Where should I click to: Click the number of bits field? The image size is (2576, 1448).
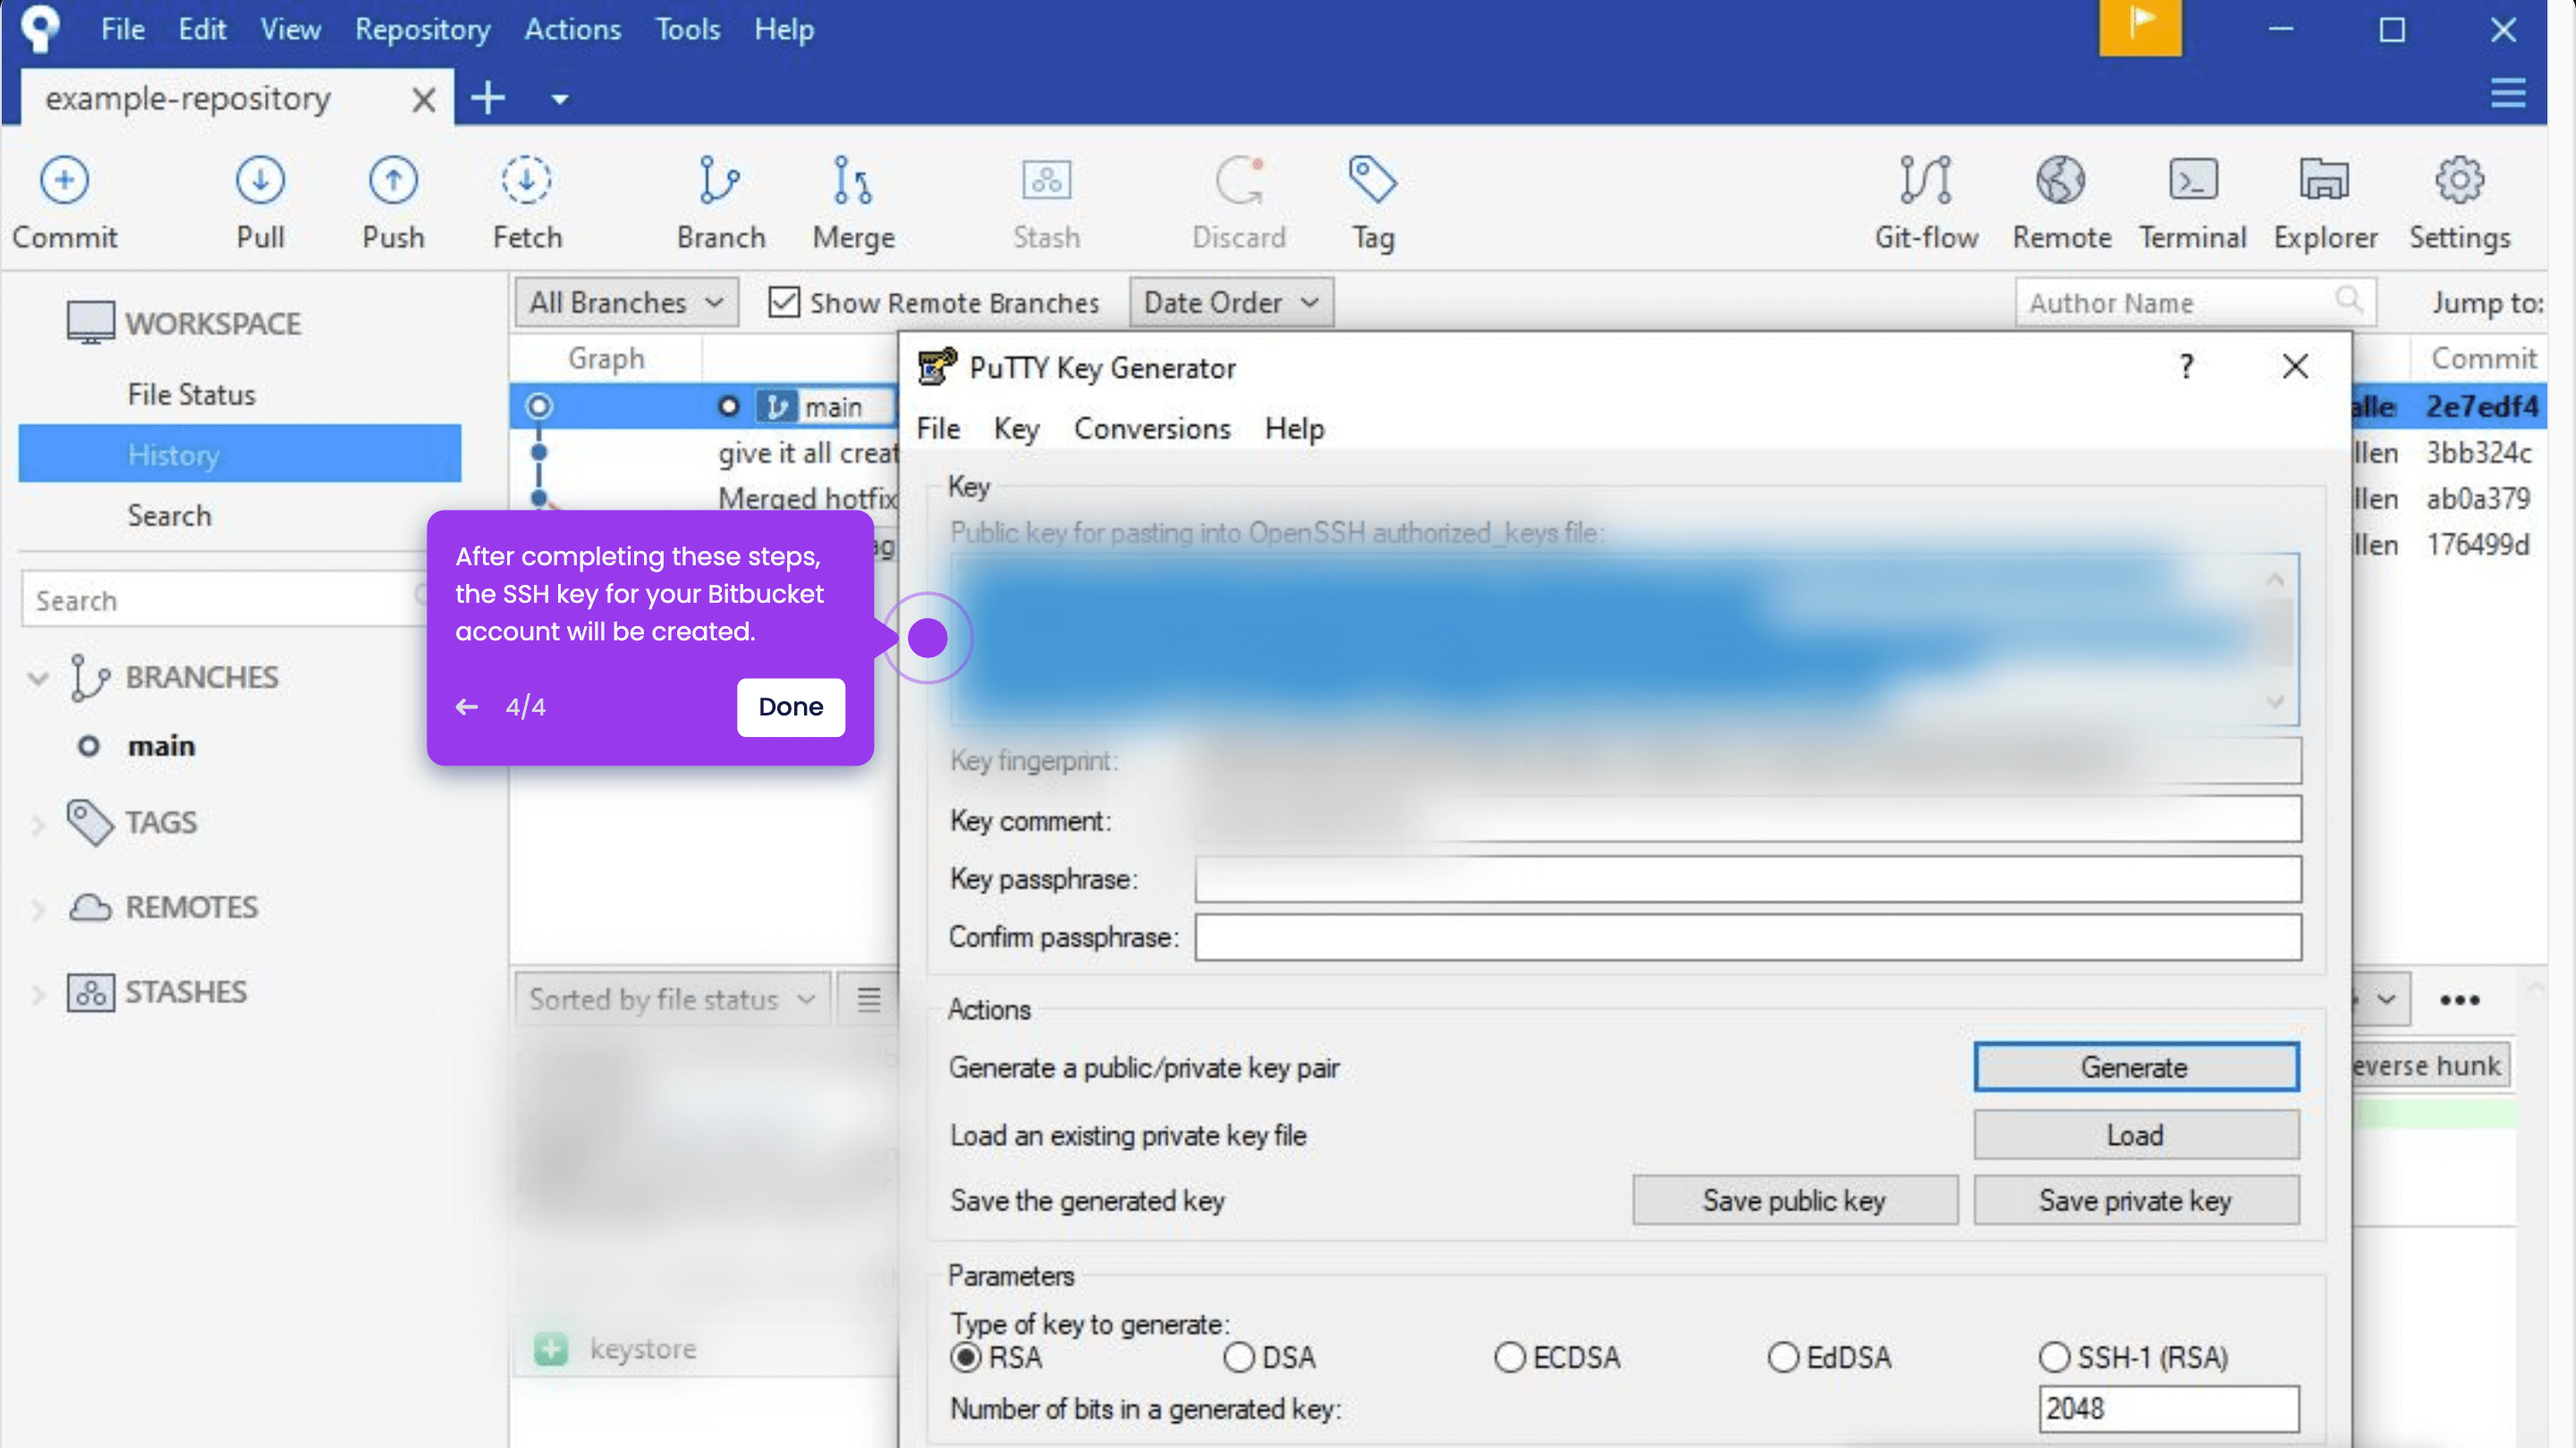(2168, 1408)
